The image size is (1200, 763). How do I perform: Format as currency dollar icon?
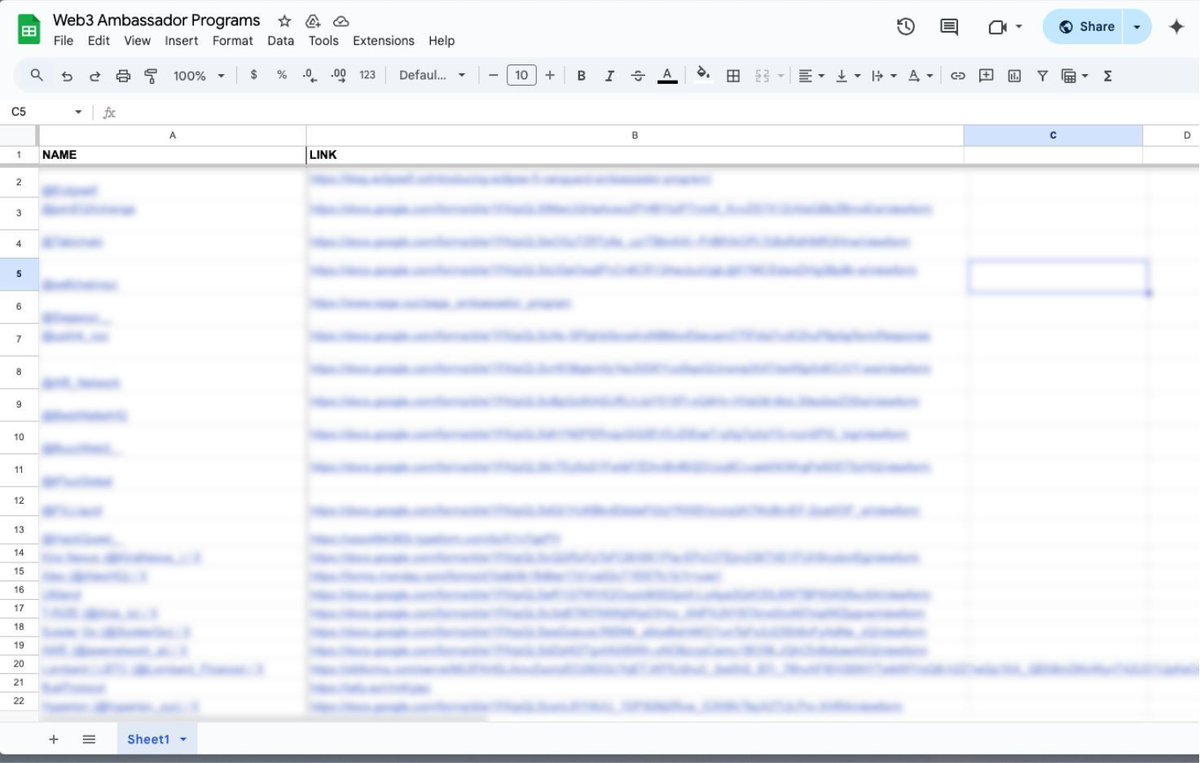[254, 75]
